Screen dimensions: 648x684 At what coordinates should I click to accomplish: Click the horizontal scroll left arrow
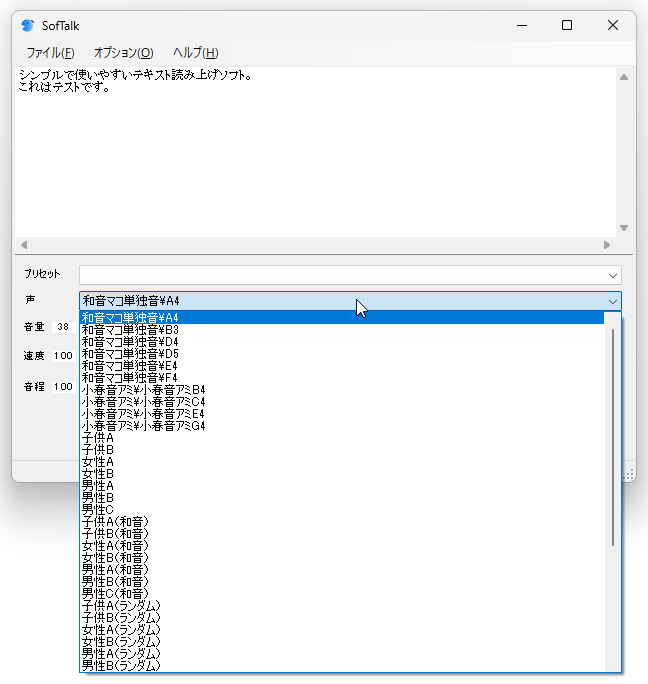click(24, 245)
